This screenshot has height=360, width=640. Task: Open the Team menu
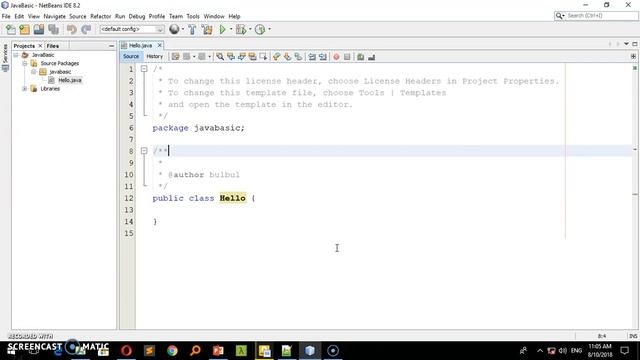176,16
